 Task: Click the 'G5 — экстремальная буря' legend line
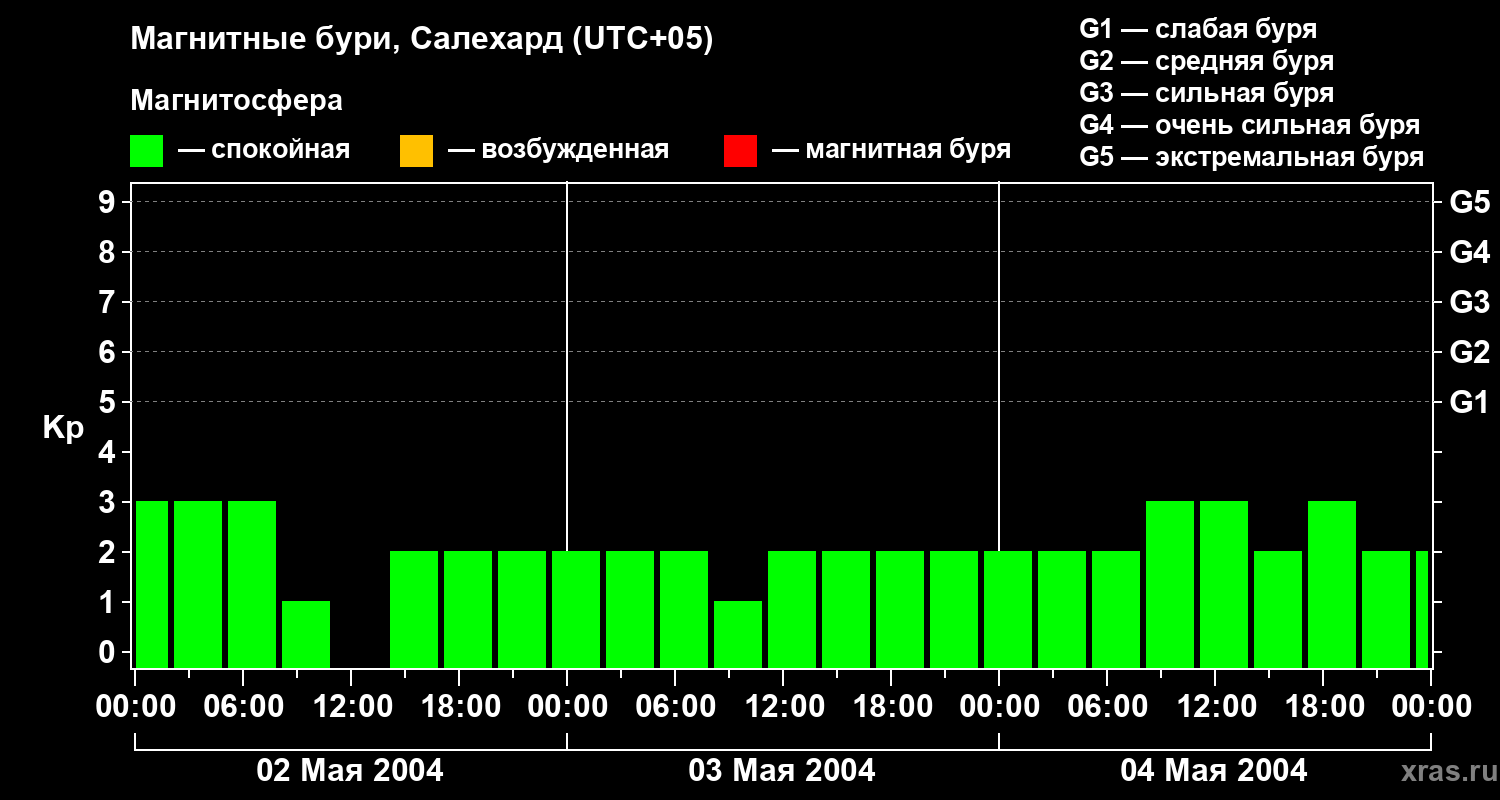(1252, 157)
